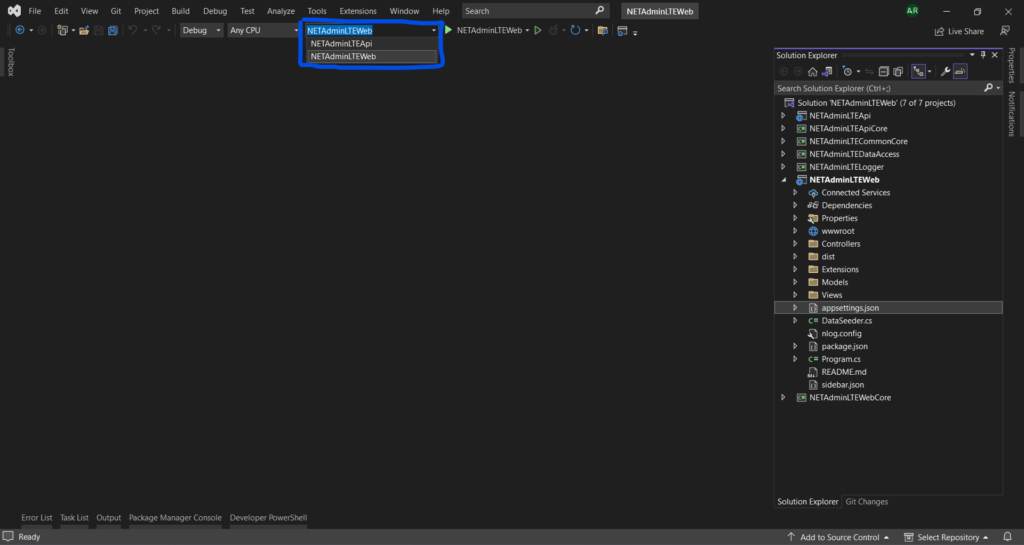Toggle Show All Files in Solution Explorer

(x=898, y=72)
